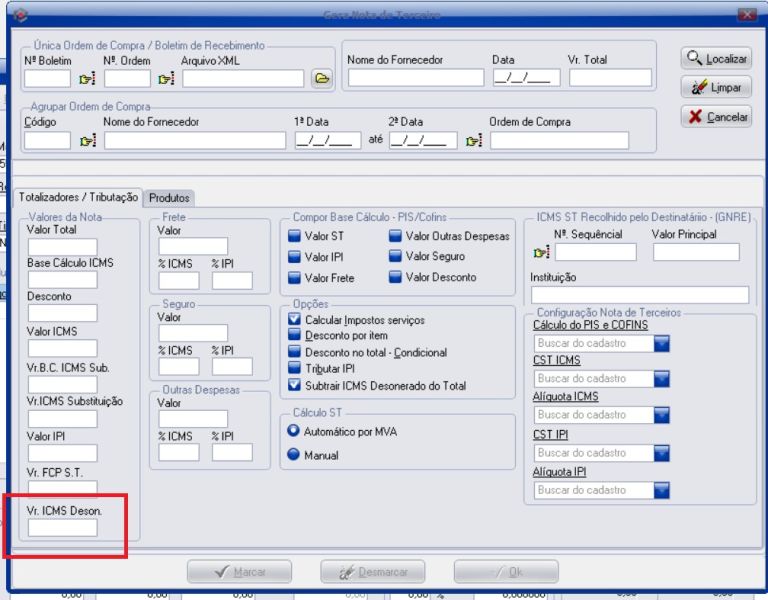Switch to the Produtos tab
This screenshot has height=600, width=768.
click(170, 198)
